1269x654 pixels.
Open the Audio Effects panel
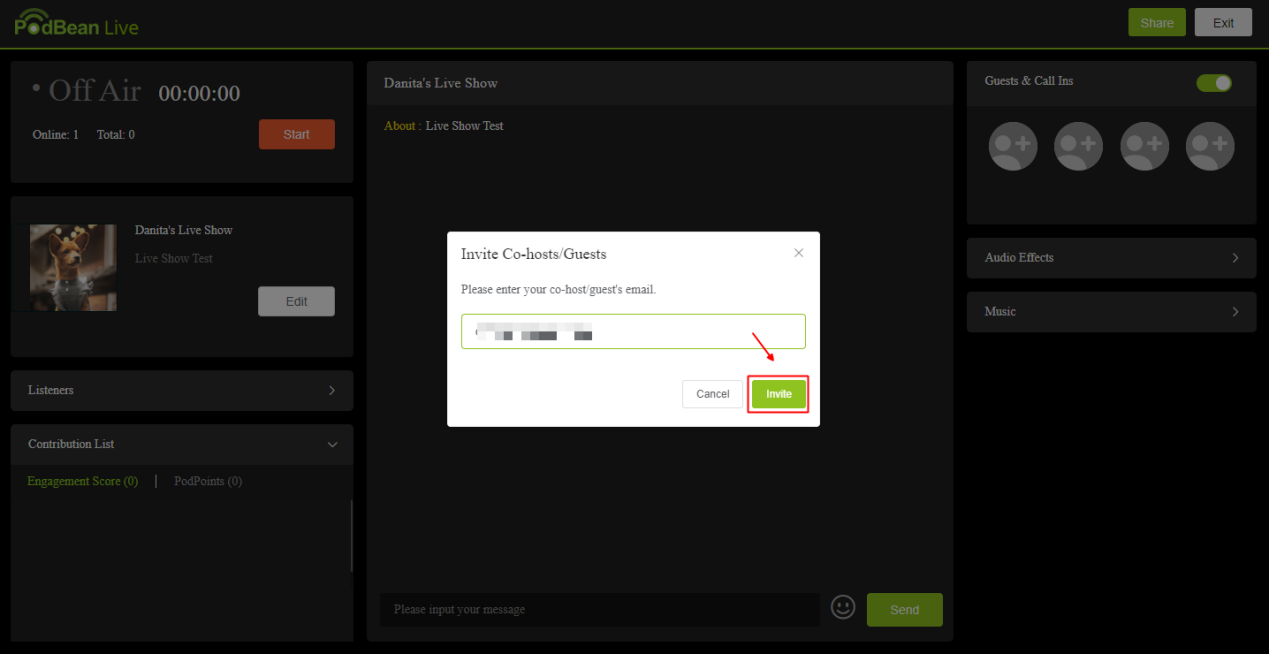pyautogui.click(x=1111, y=257)
